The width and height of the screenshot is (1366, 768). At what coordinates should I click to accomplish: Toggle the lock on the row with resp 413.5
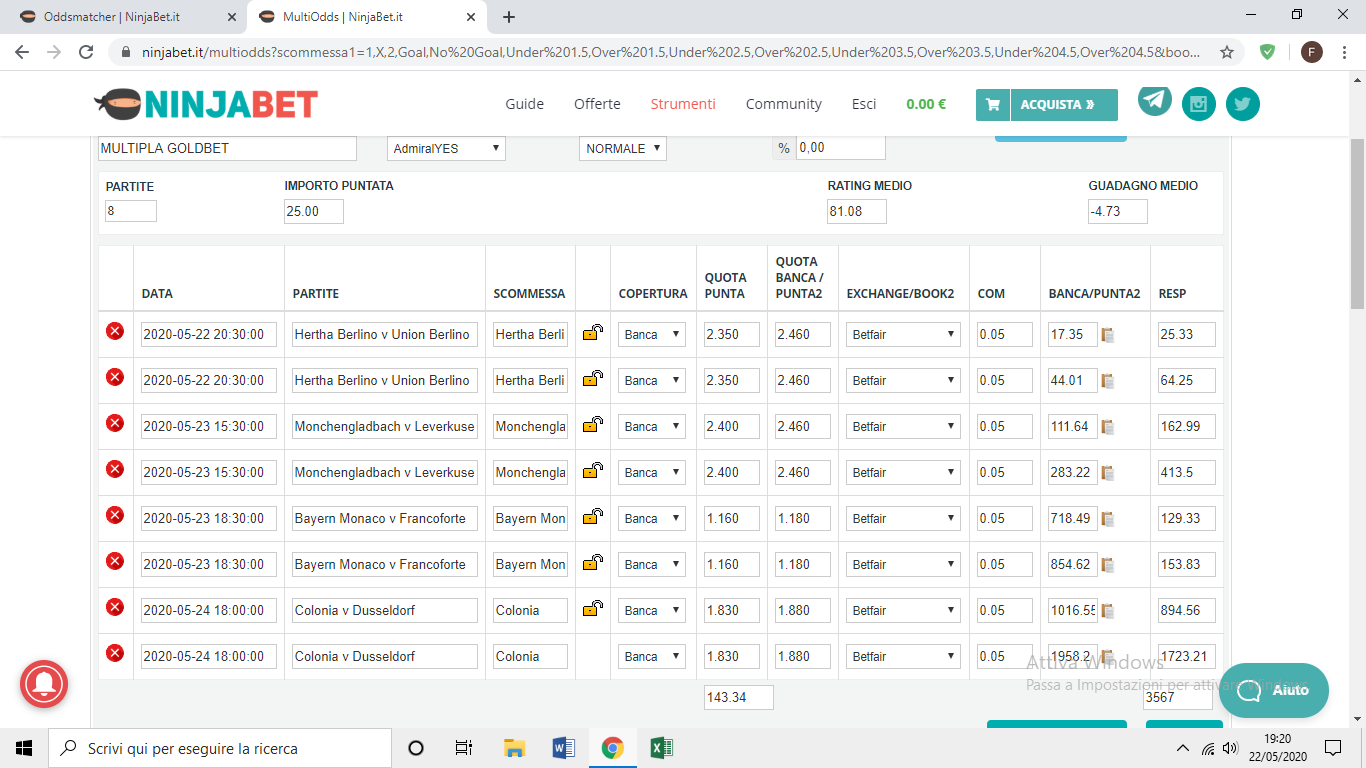click(593, 471)
